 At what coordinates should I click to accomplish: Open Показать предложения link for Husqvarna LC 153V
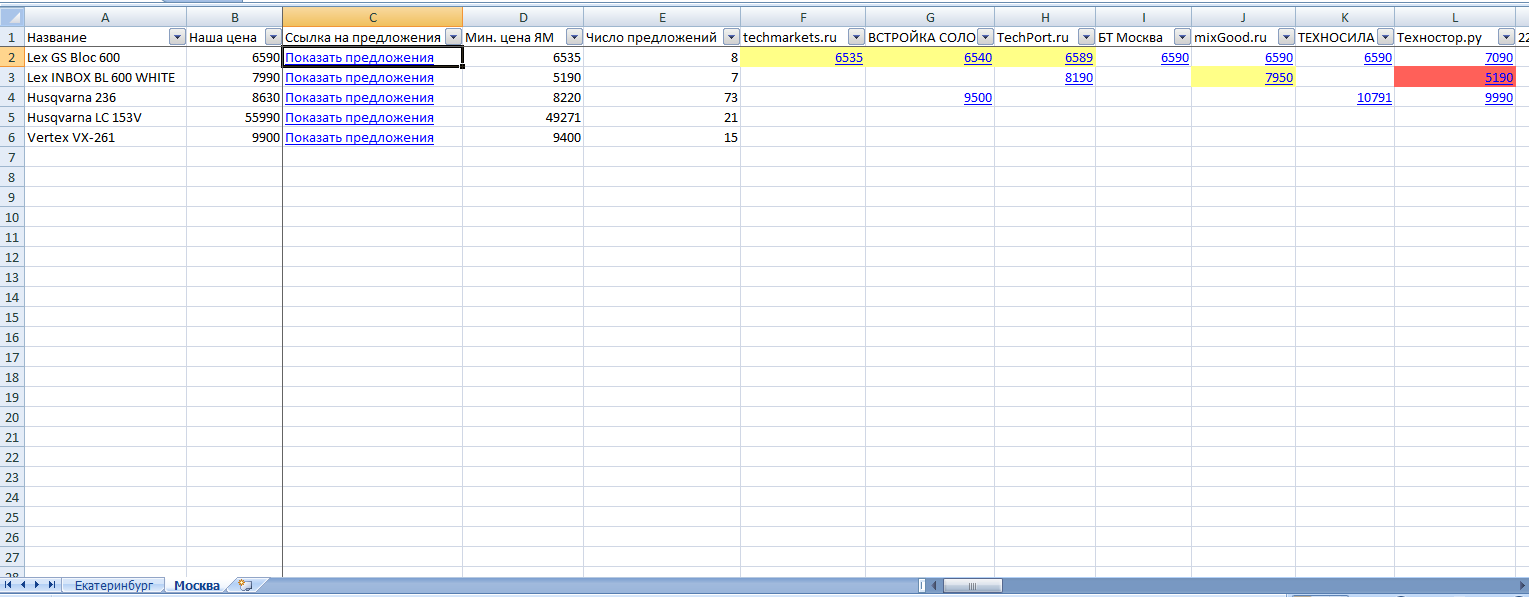coord(359,118)
